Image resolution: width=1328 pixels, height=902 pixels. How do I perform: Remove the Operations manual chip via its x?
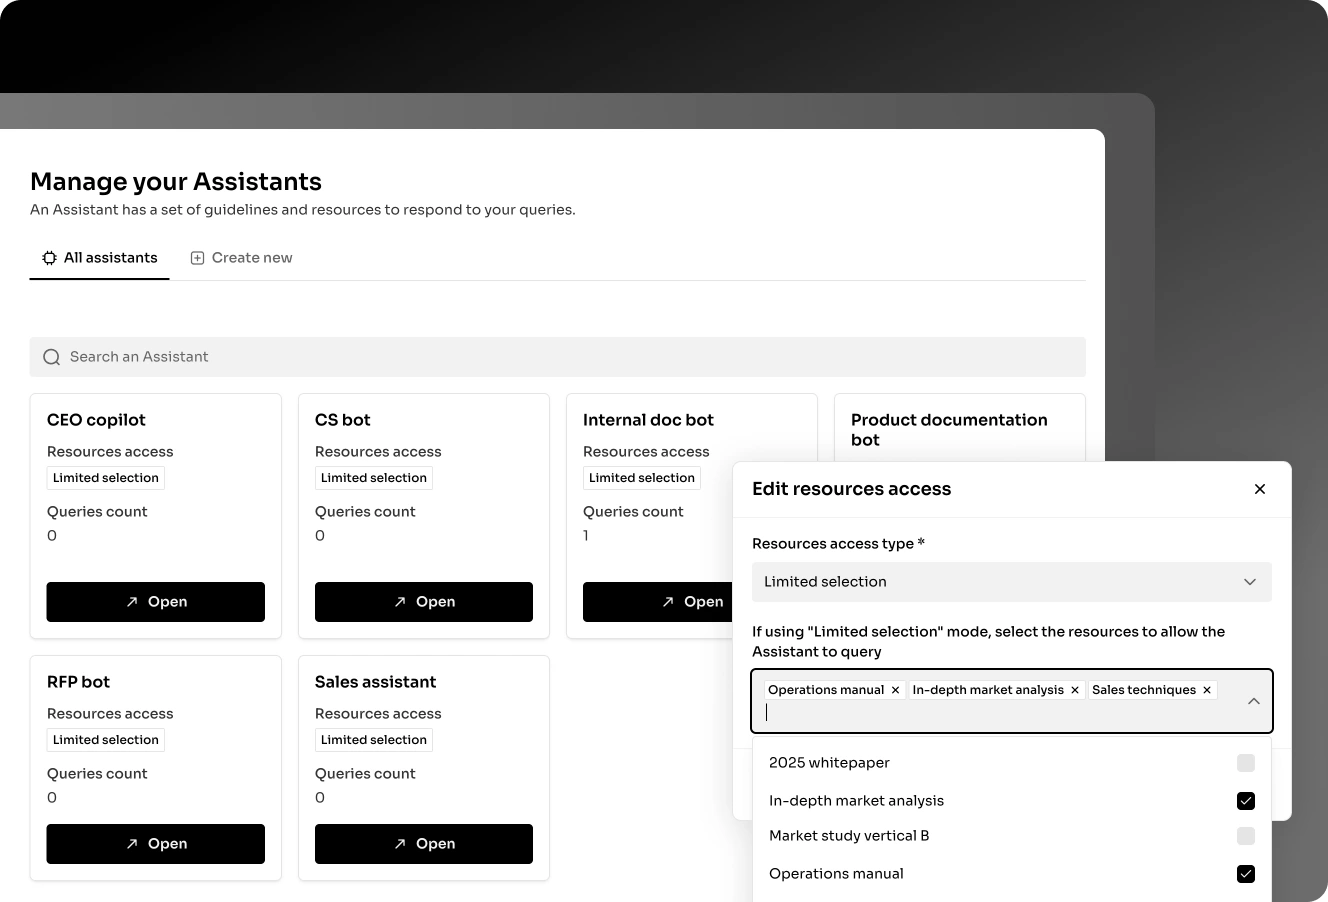tap(895, 689)
